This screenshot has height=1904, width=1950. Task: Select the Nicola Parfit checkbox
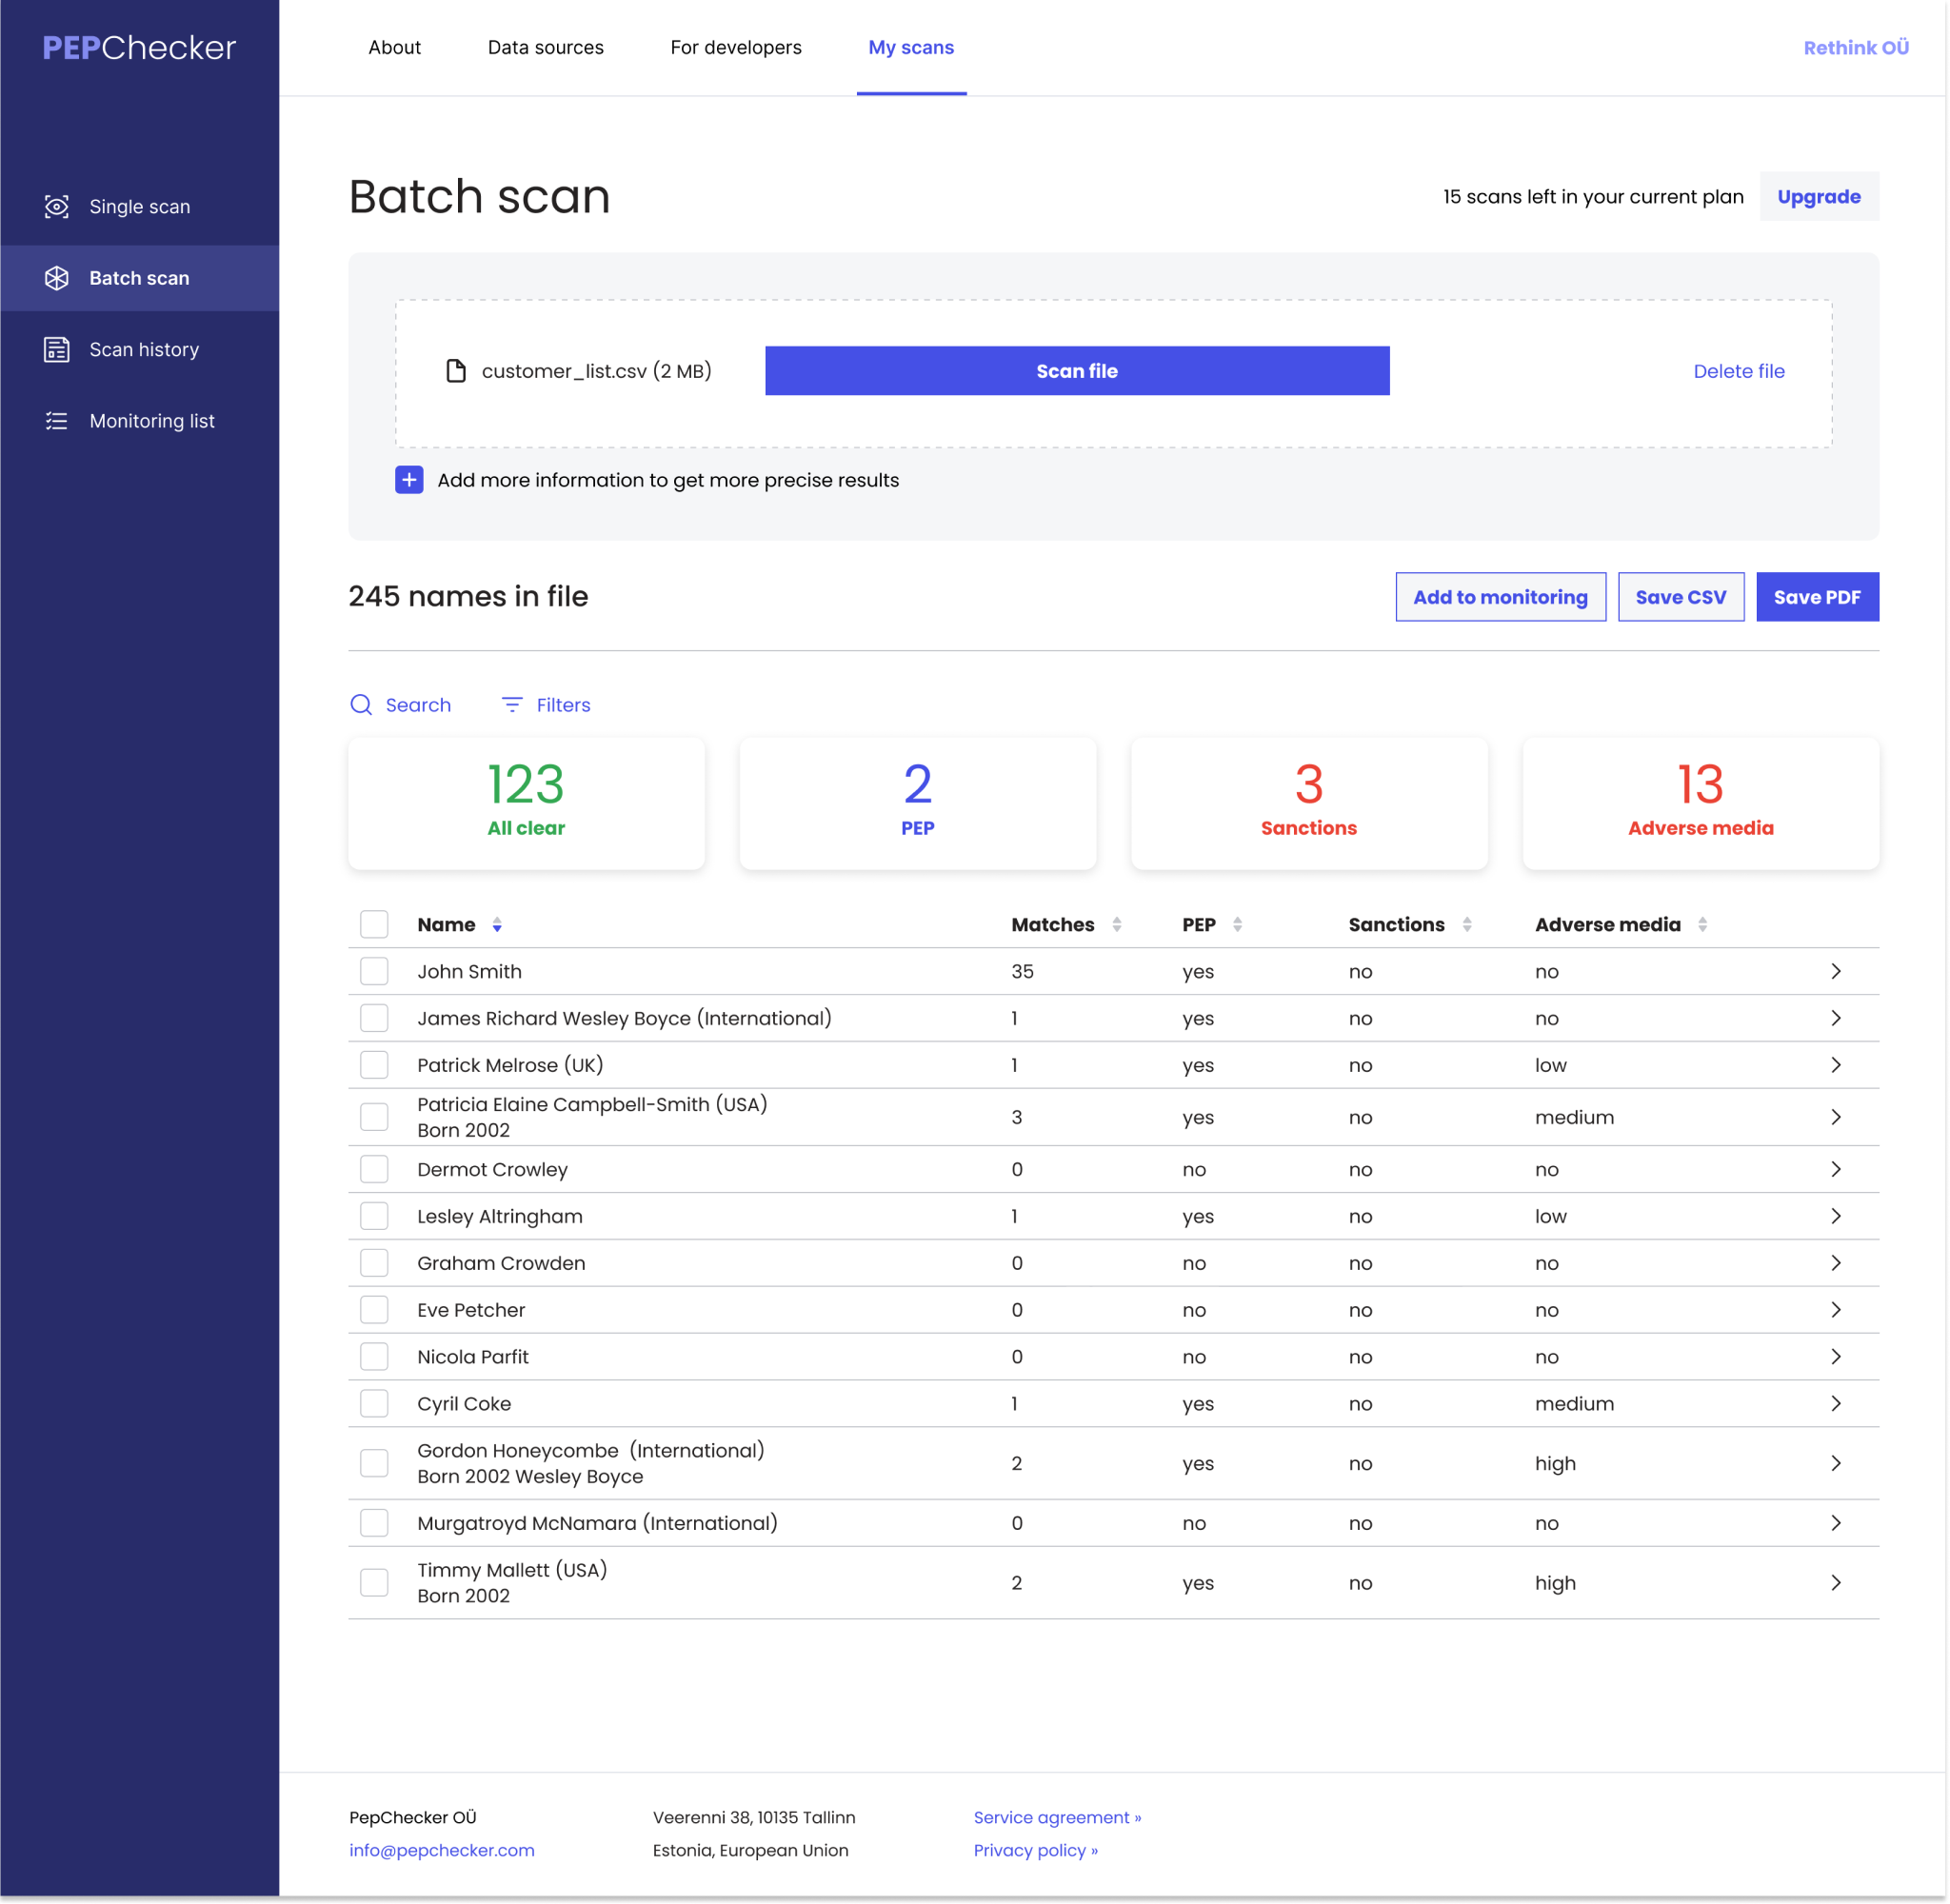click(374, 1357)
